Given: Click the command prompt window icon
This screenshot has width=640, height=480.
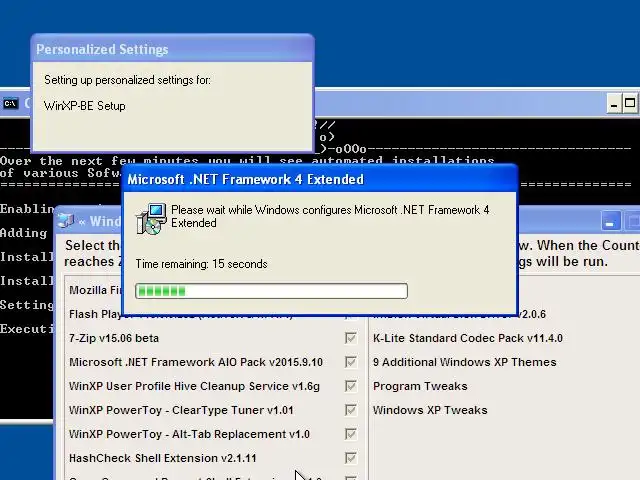Looking at the screenshot, I should [10, 104].
